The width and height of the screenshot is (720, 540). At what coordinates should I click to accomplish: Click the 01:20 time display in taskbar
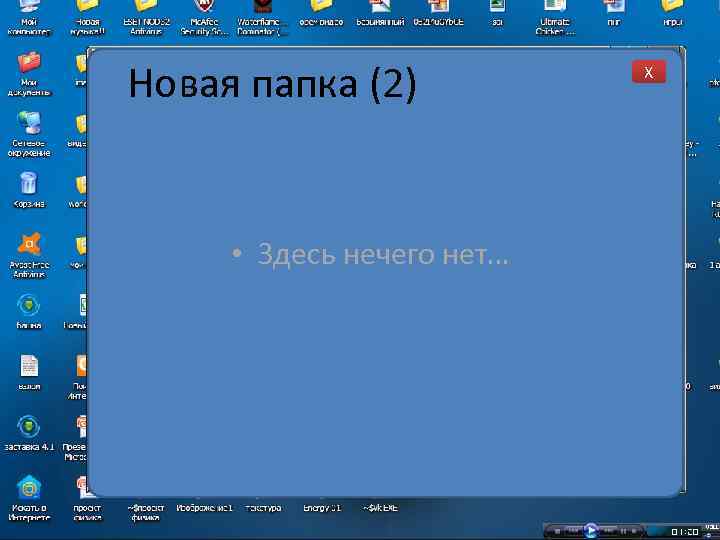[685, 532]
